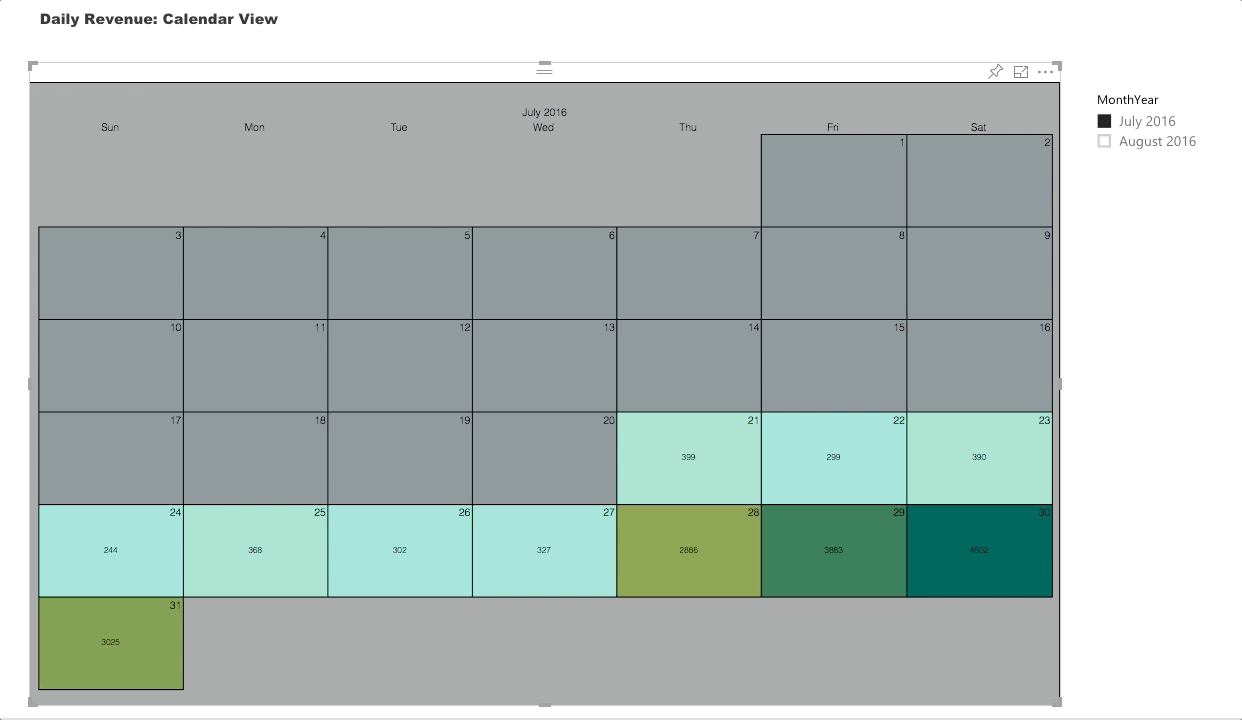This screenshot has height=720, width=1242.
Task: Click the empty July 1 calendar cell
Action: pyautogui.click(x=833, y=181)
